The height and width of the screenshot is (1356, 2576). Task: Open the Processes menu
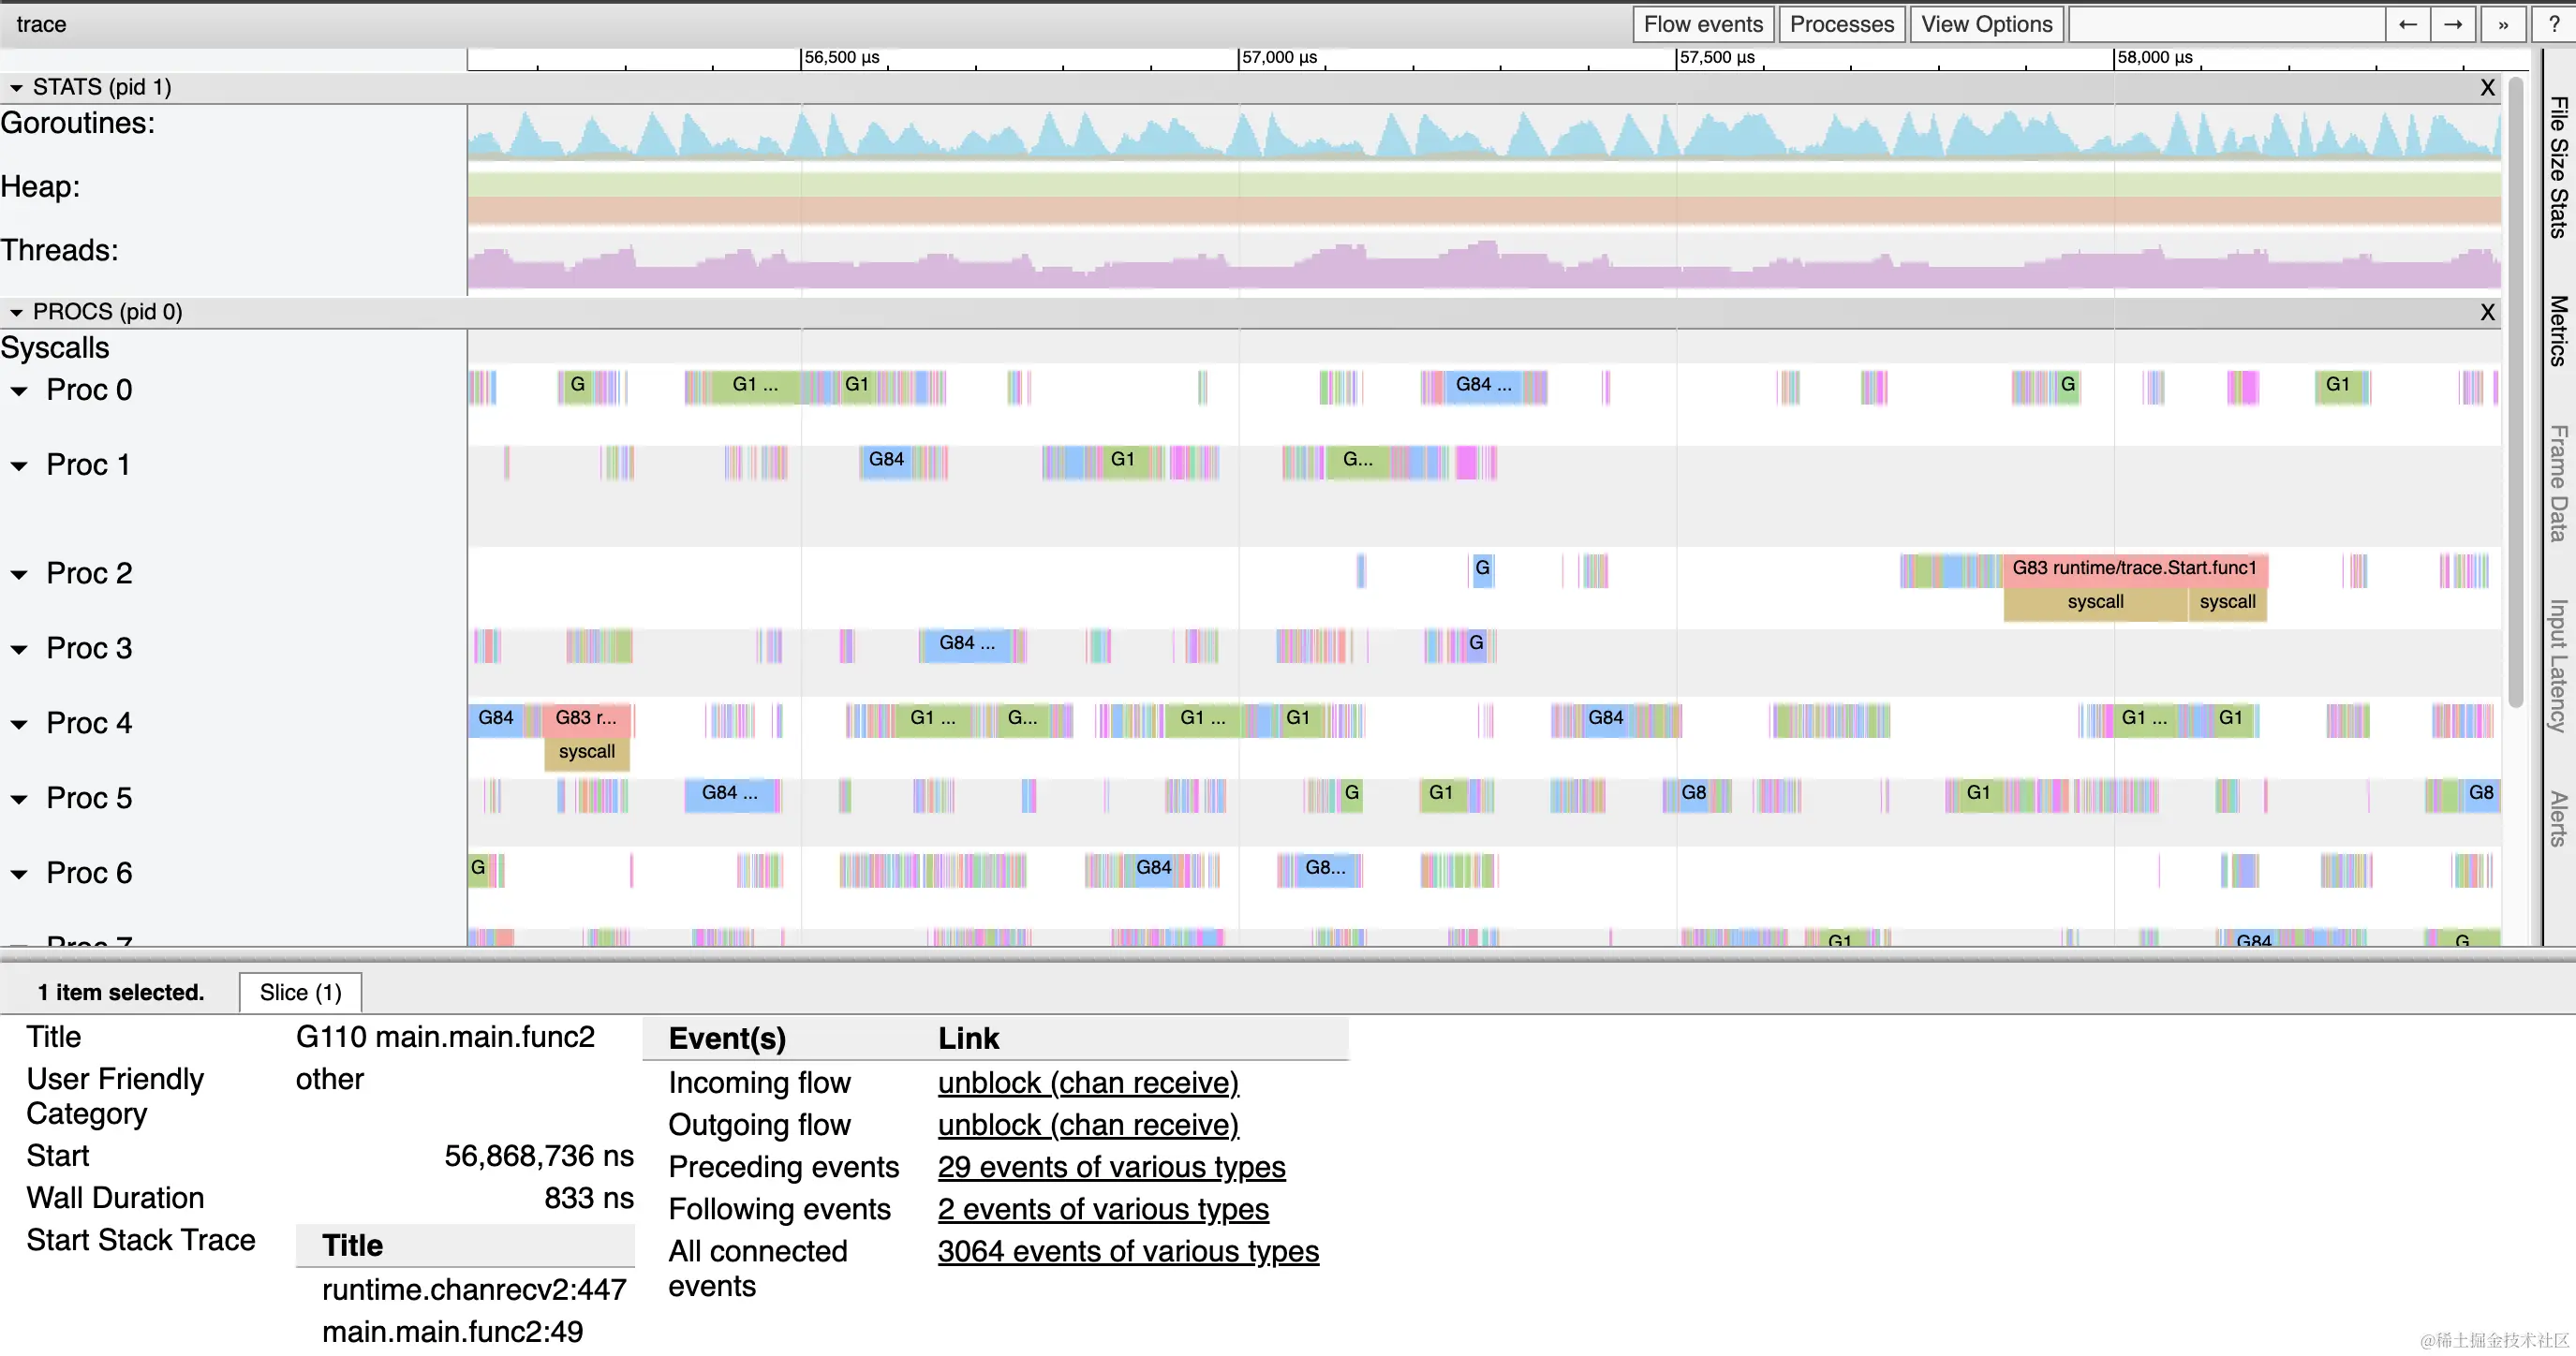[x=1841, y=24]
